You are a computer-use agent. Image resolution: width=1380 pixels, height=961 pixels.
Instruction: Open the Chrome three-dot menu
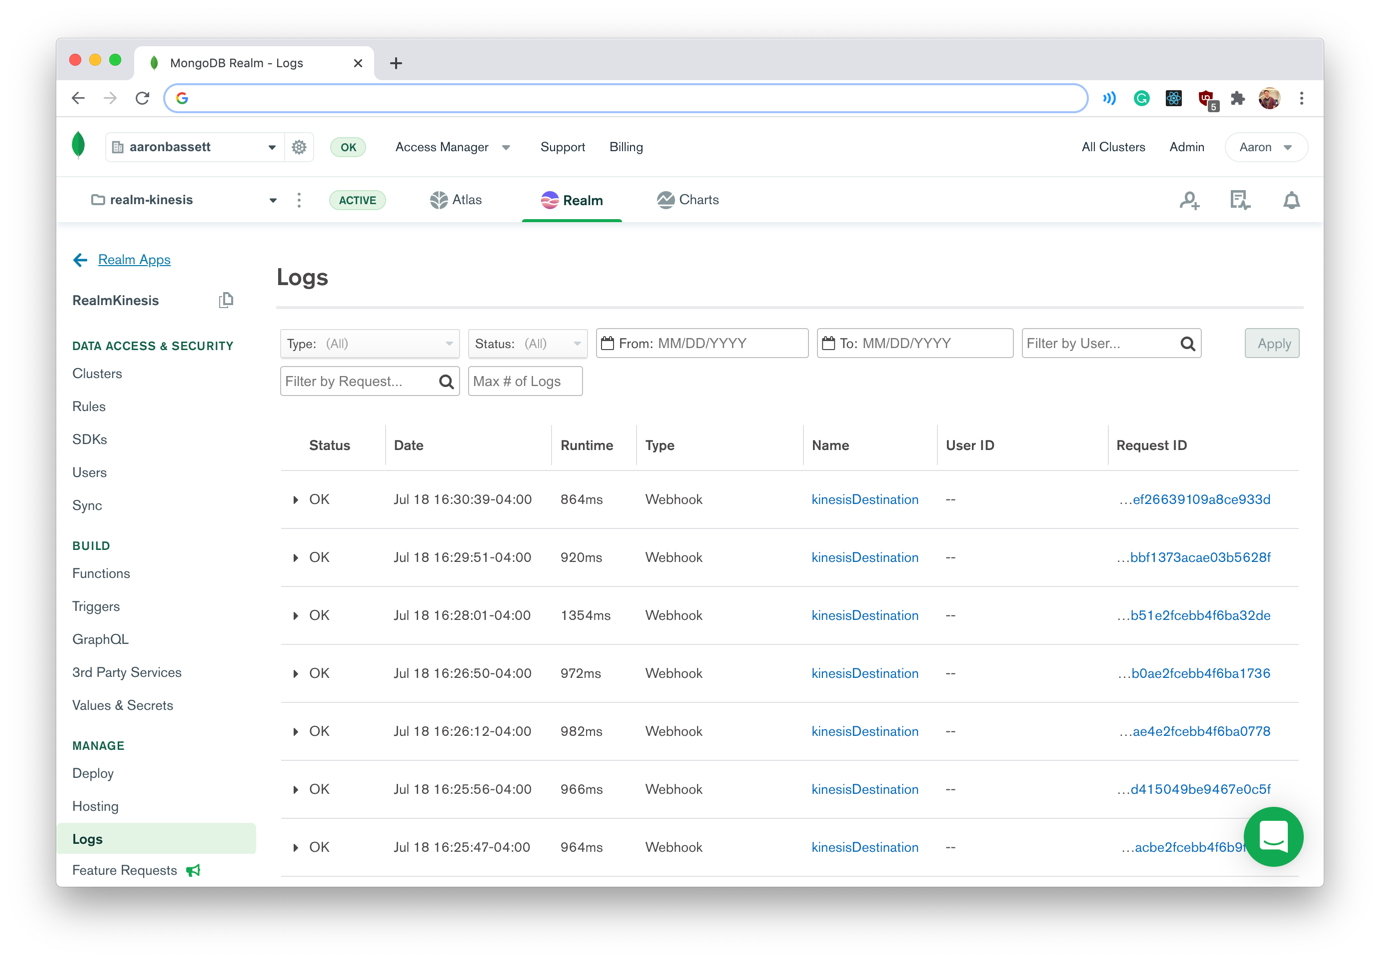(x=1301, y=98)
